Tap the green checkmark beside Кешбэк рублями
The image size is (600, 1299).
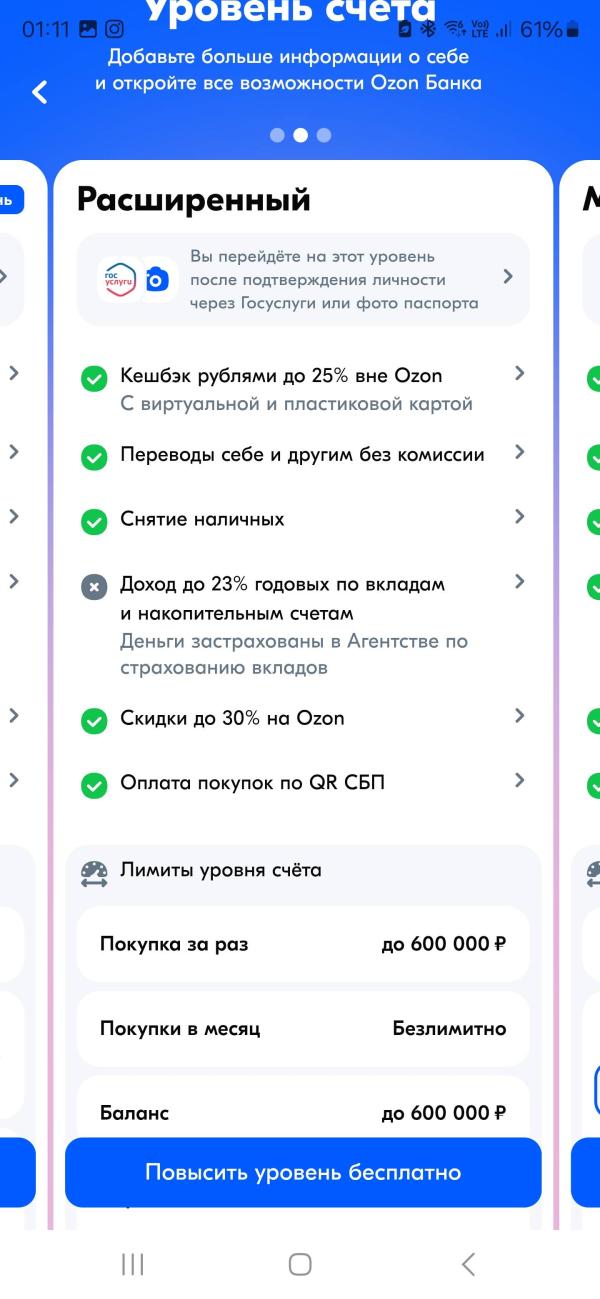click(x=94, y=379)
